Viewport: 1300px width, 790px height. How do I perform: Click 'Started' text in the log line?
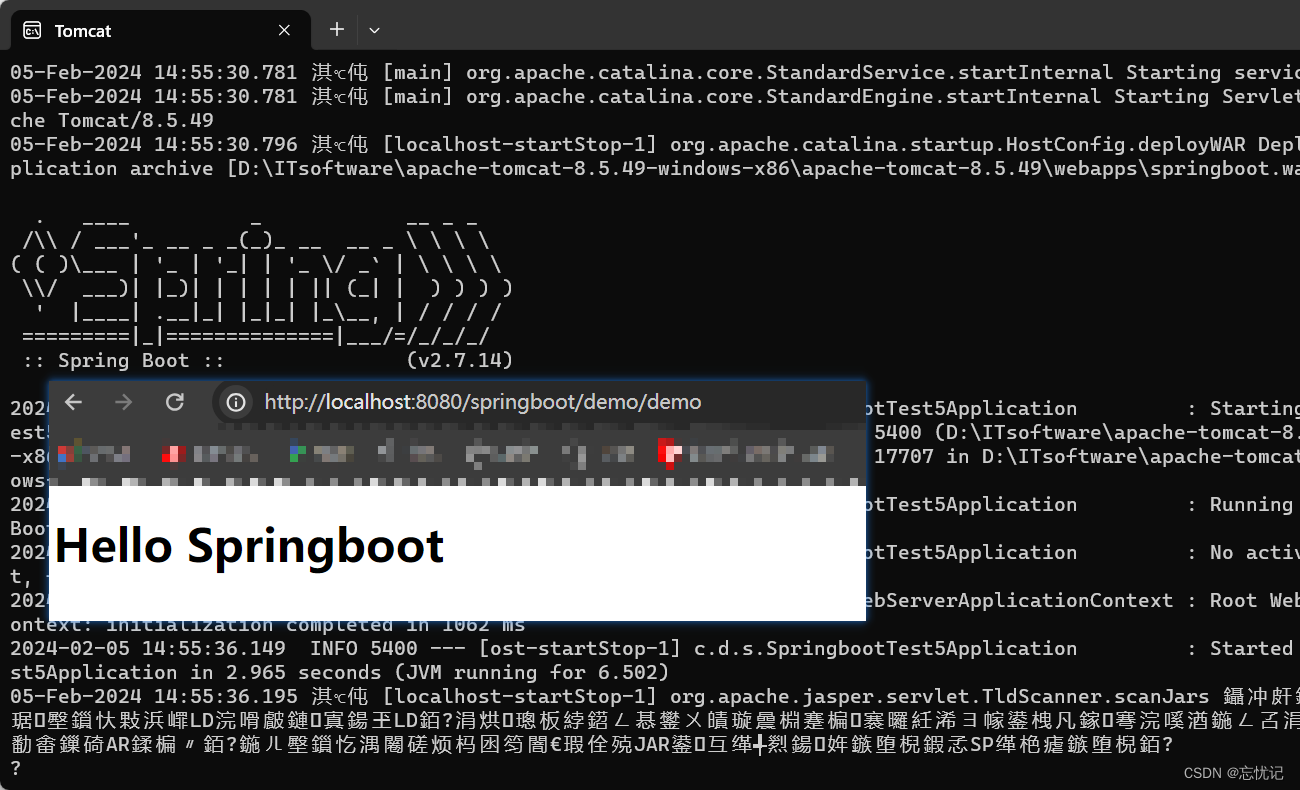[x=1251, y=648]
